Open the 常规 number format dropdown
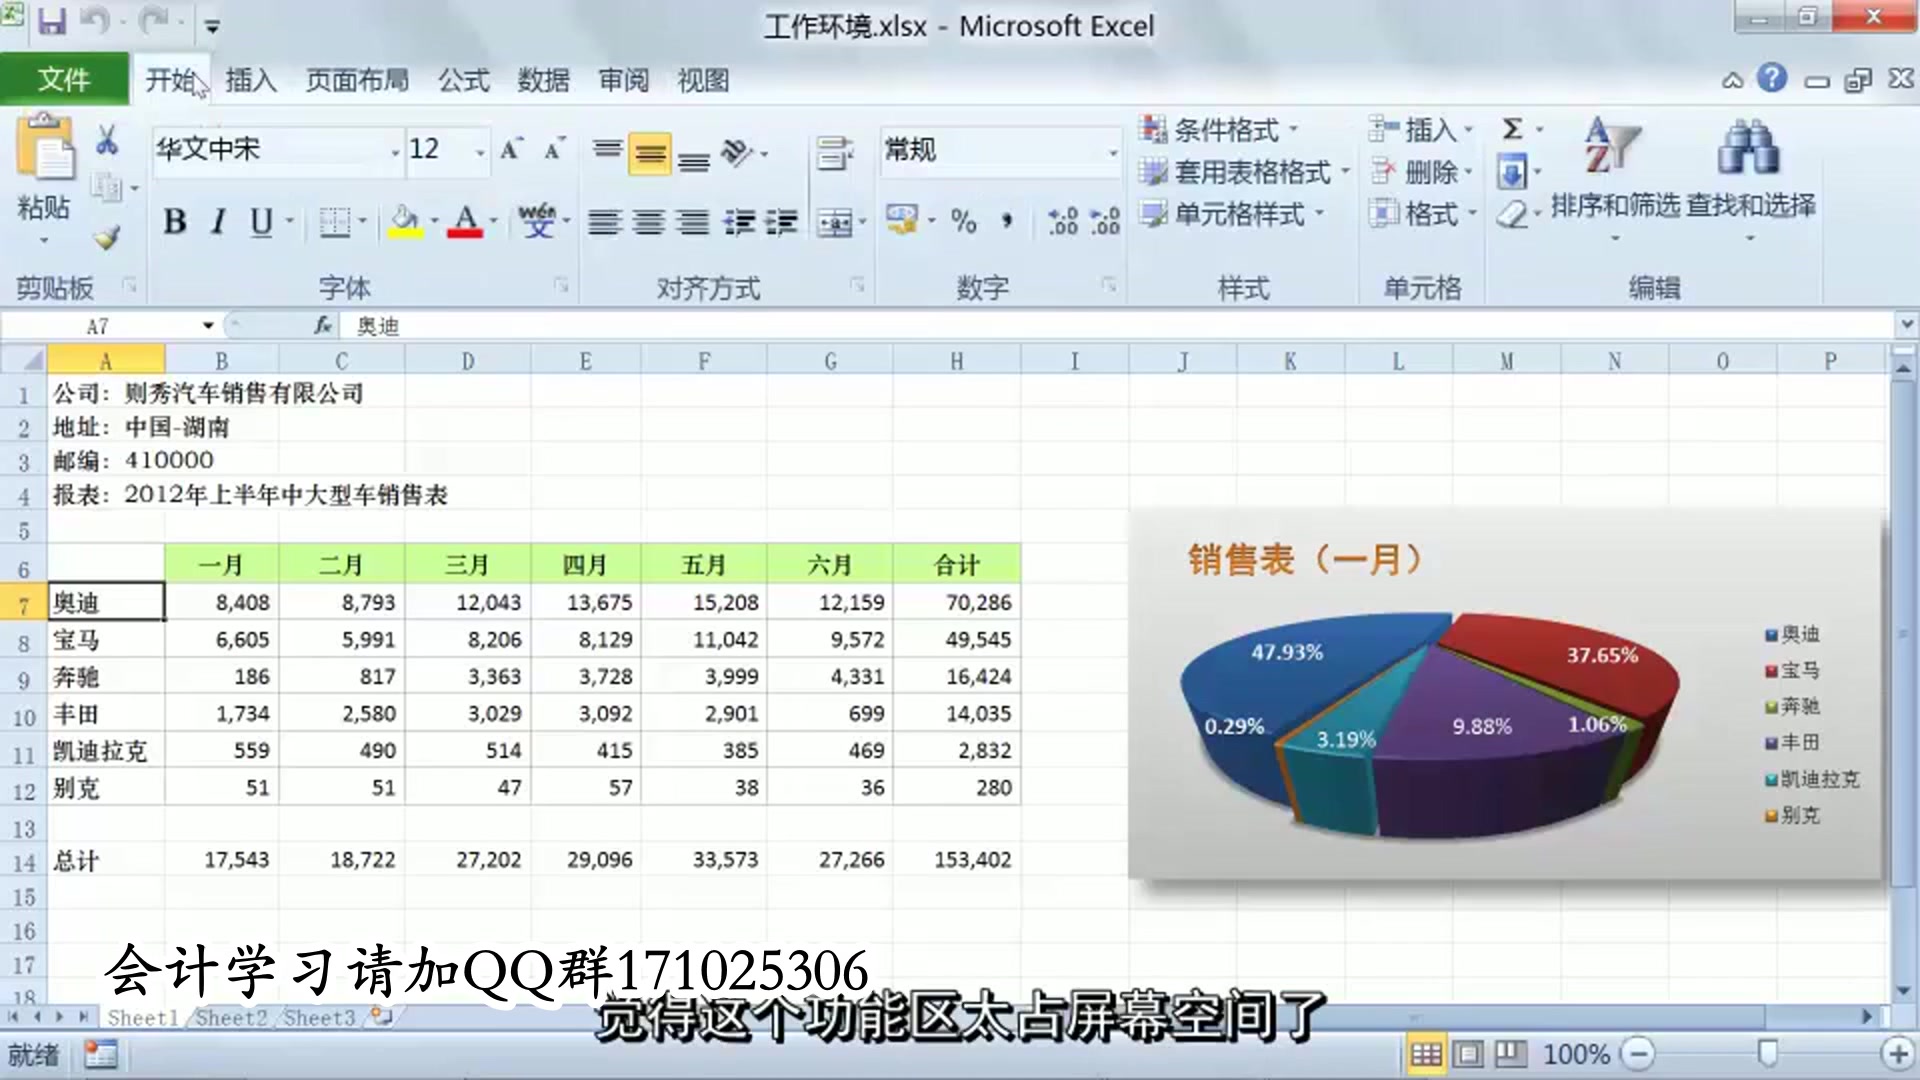This screenshot has width=1920, height=1080. (1113, 150)
